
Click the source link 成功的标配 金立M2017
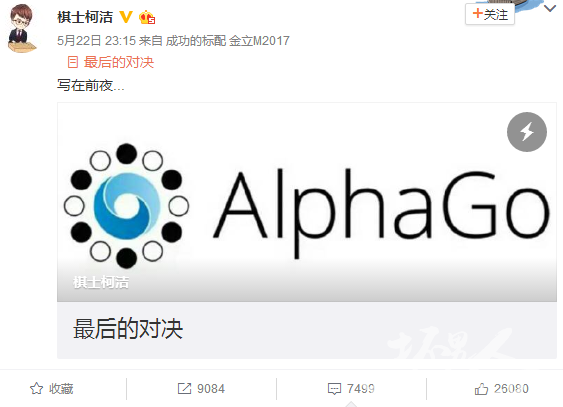click(227, 41)
